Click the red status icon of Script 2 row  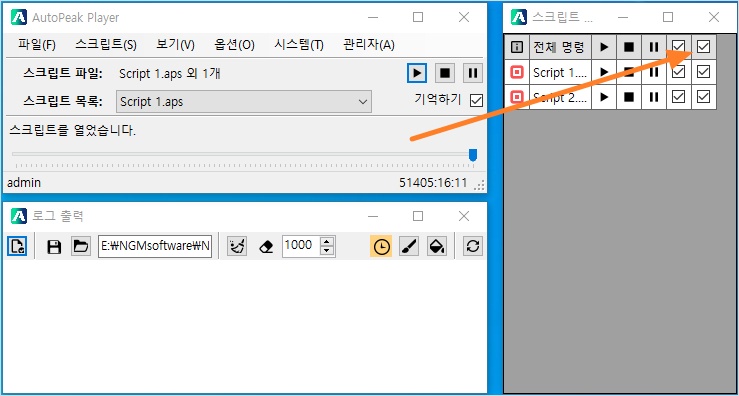pyautogui.click(x=517, y=97)
